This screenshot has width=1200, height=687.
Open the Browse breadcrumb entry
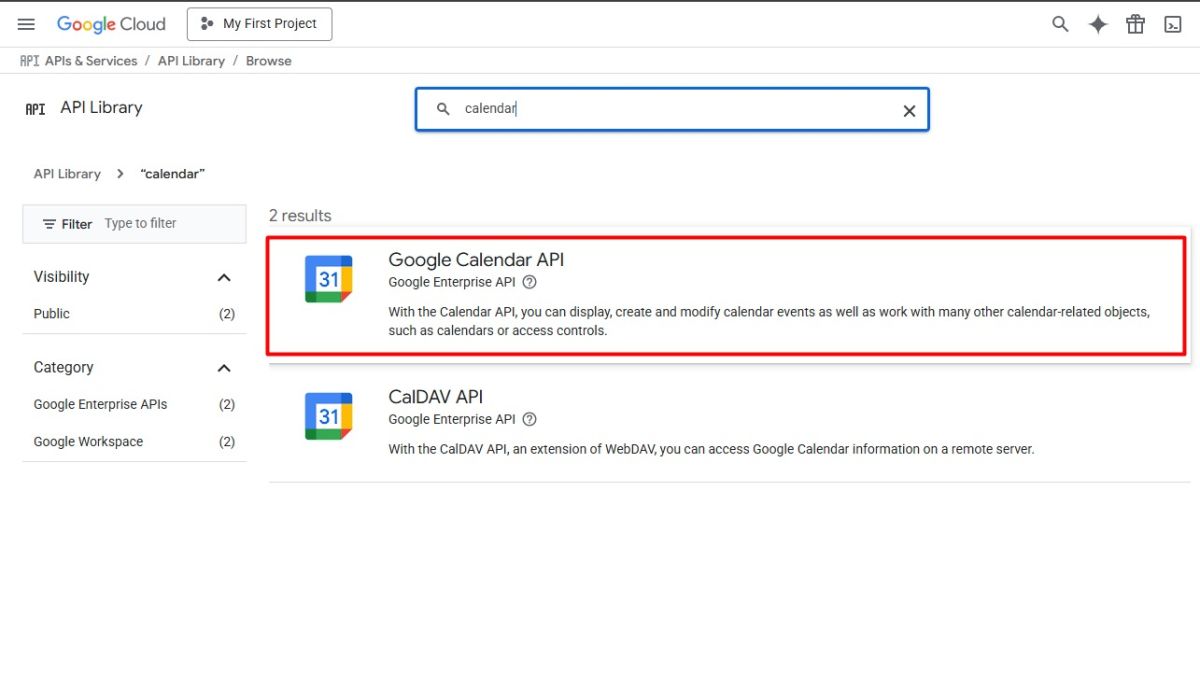tap(268, 60)
